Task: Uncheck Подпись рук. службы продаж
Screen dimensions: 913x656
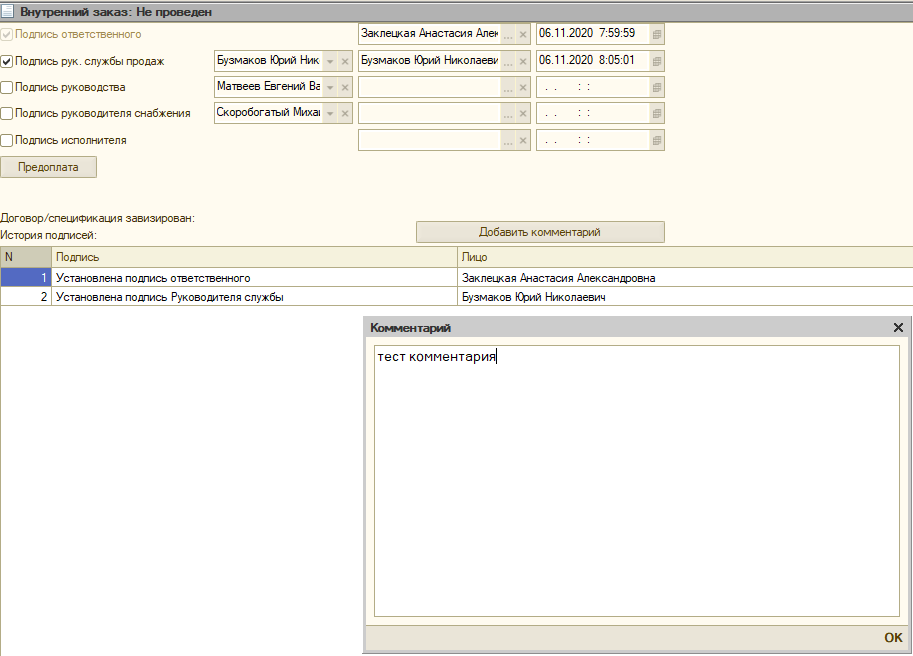Action: pyautogui.click(x=6, y=61)
